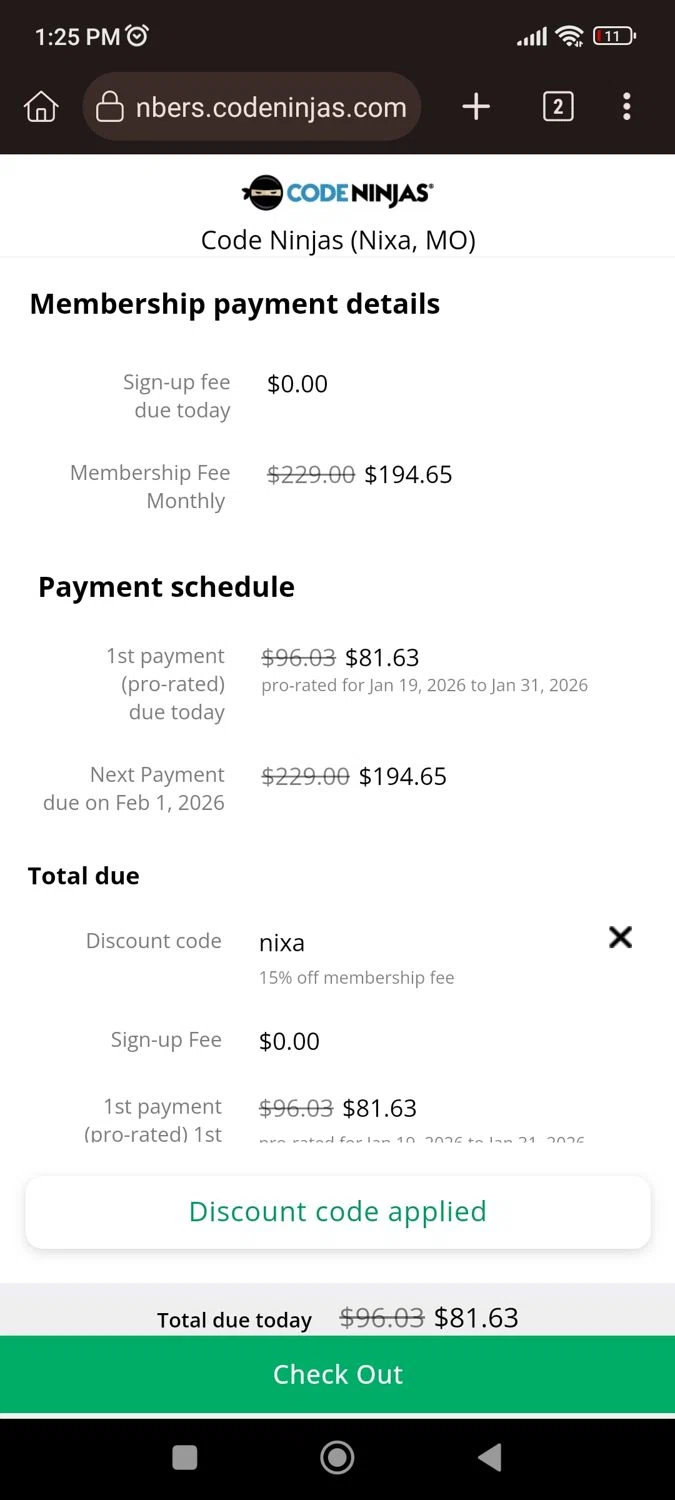The width and height of the screenshot is (675, 1500).
Task: Tap the Payment schedule heading
Action: pyautogui.click(x=166, y=587)
